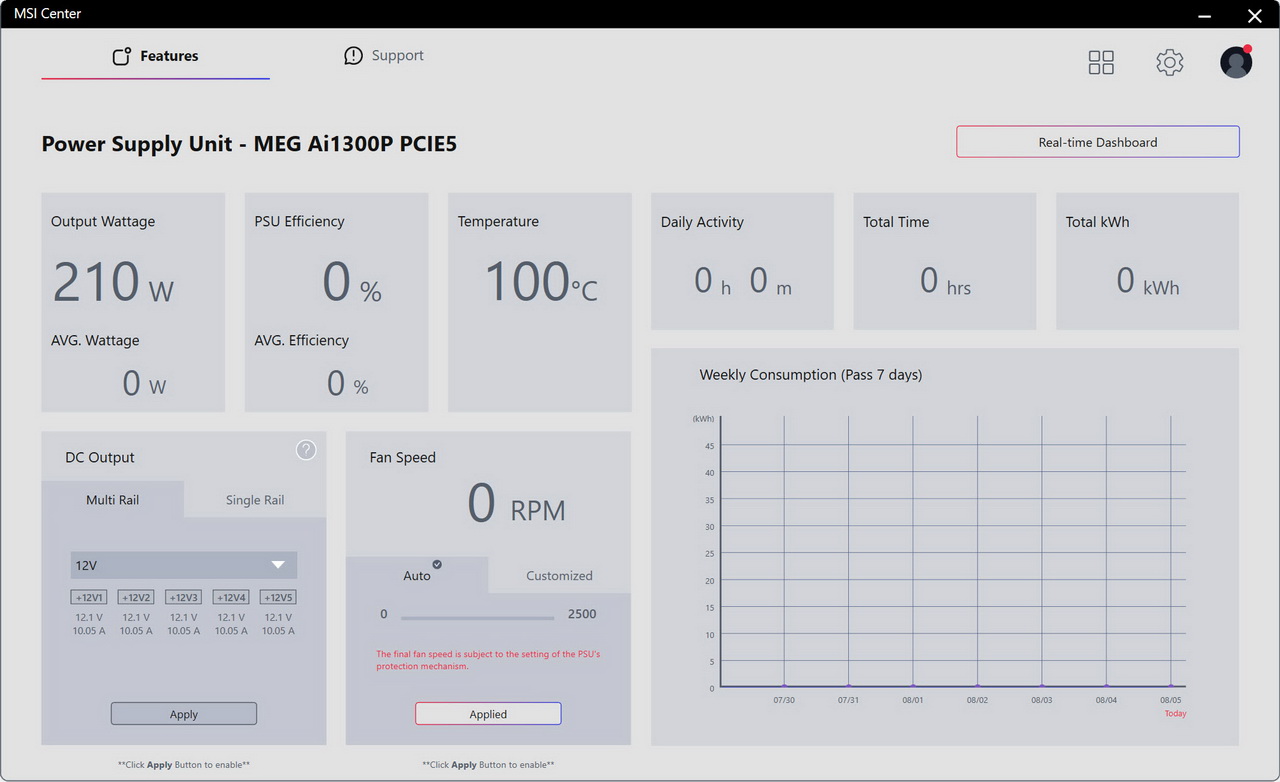Select the +12V3 rail label
Viewport: 1280px width, 782px height.
(184, 597)
